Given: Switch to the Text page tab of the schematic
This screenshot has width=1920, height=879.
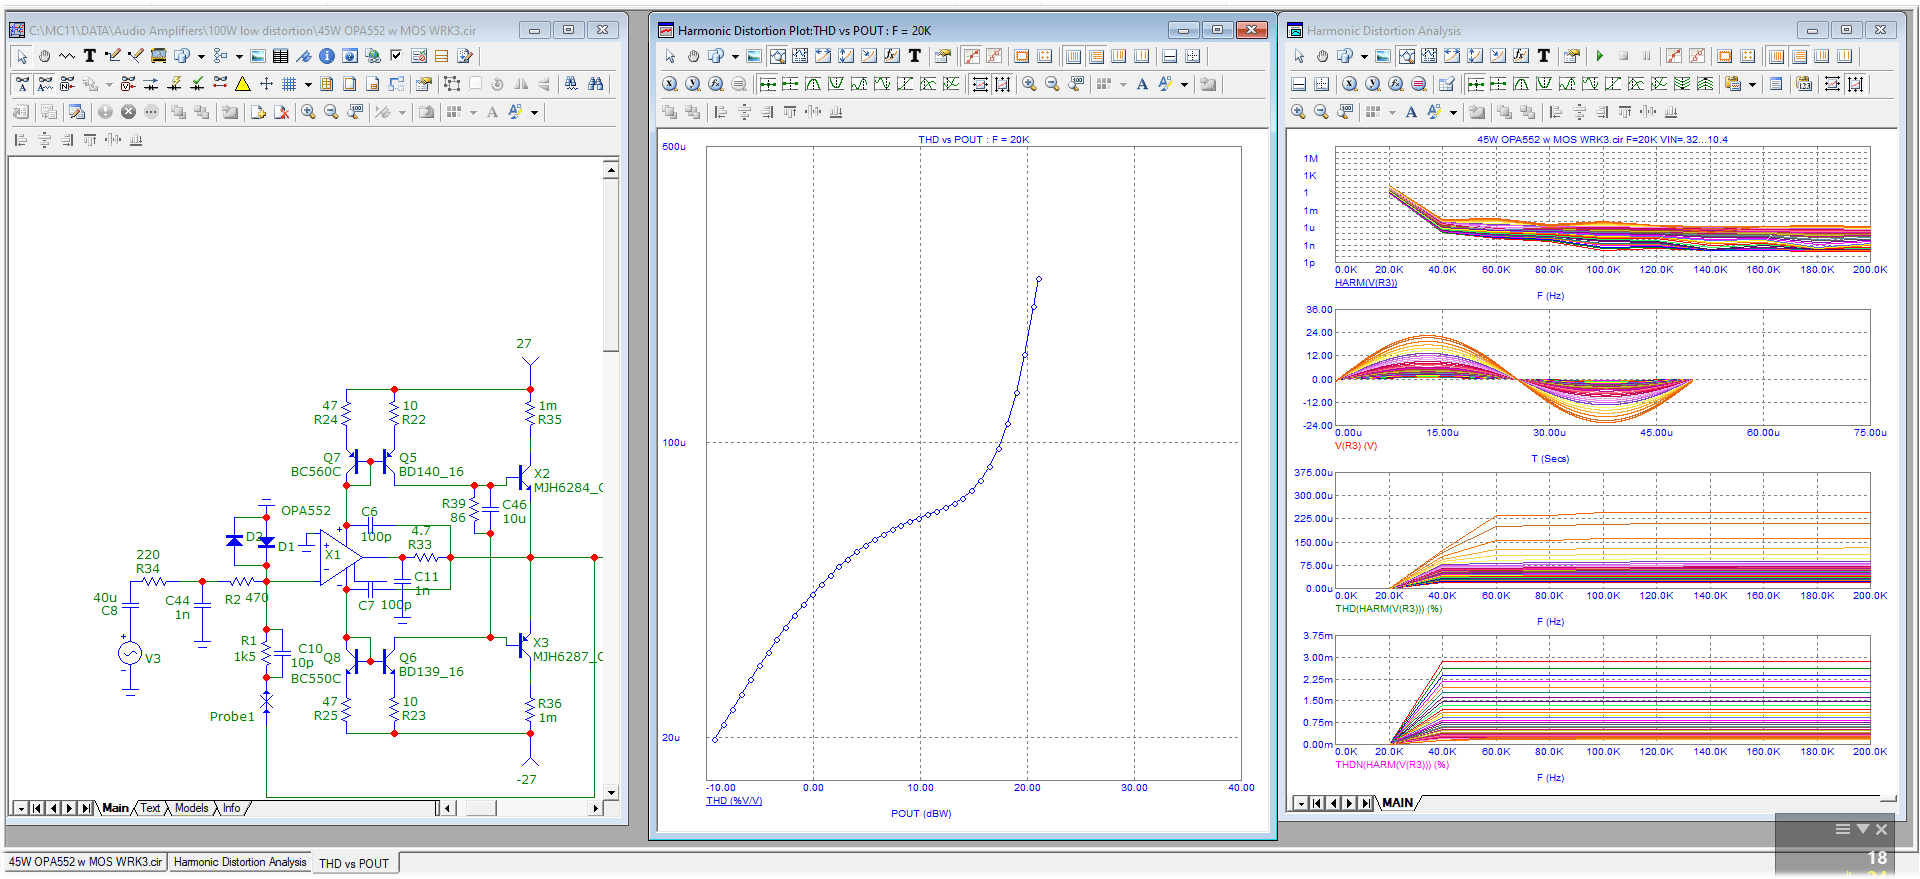Looking at the screenshot, I should pos(150,808).
